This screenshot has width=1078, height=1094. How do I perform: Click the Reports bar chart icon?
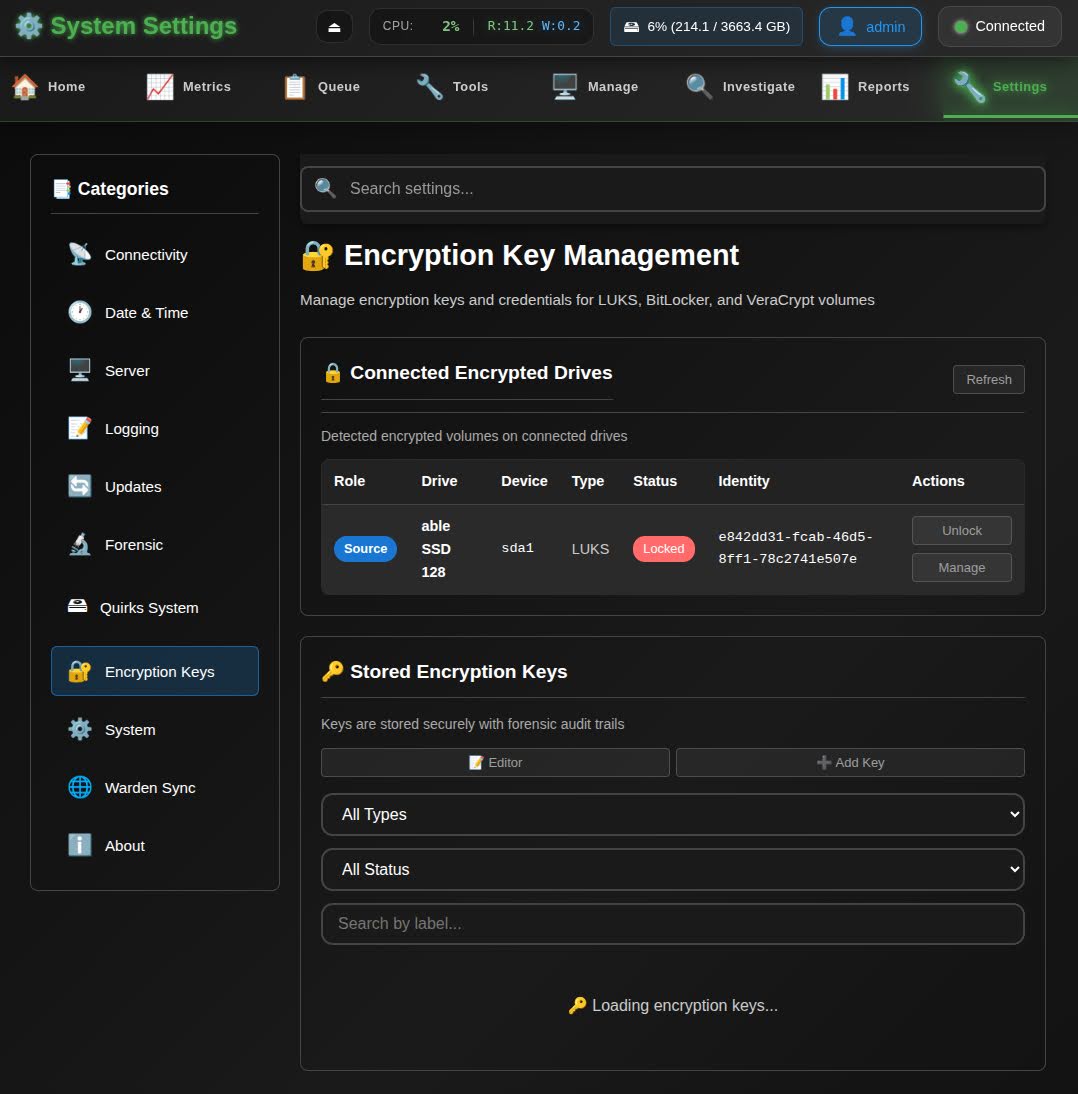coord(834,87)
